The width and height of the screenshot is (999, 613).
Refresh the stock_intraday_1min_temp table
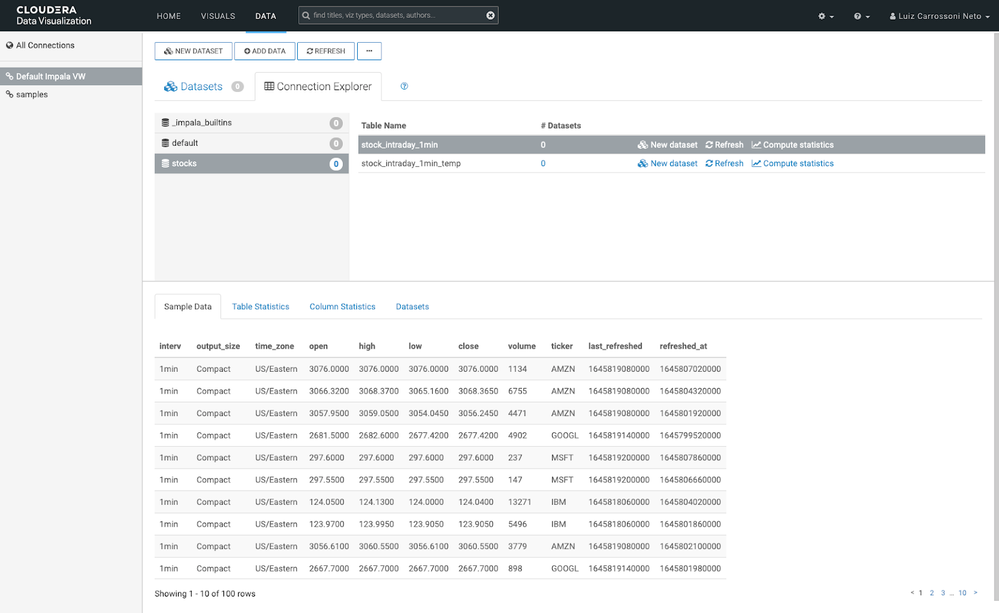click(724, 164)
